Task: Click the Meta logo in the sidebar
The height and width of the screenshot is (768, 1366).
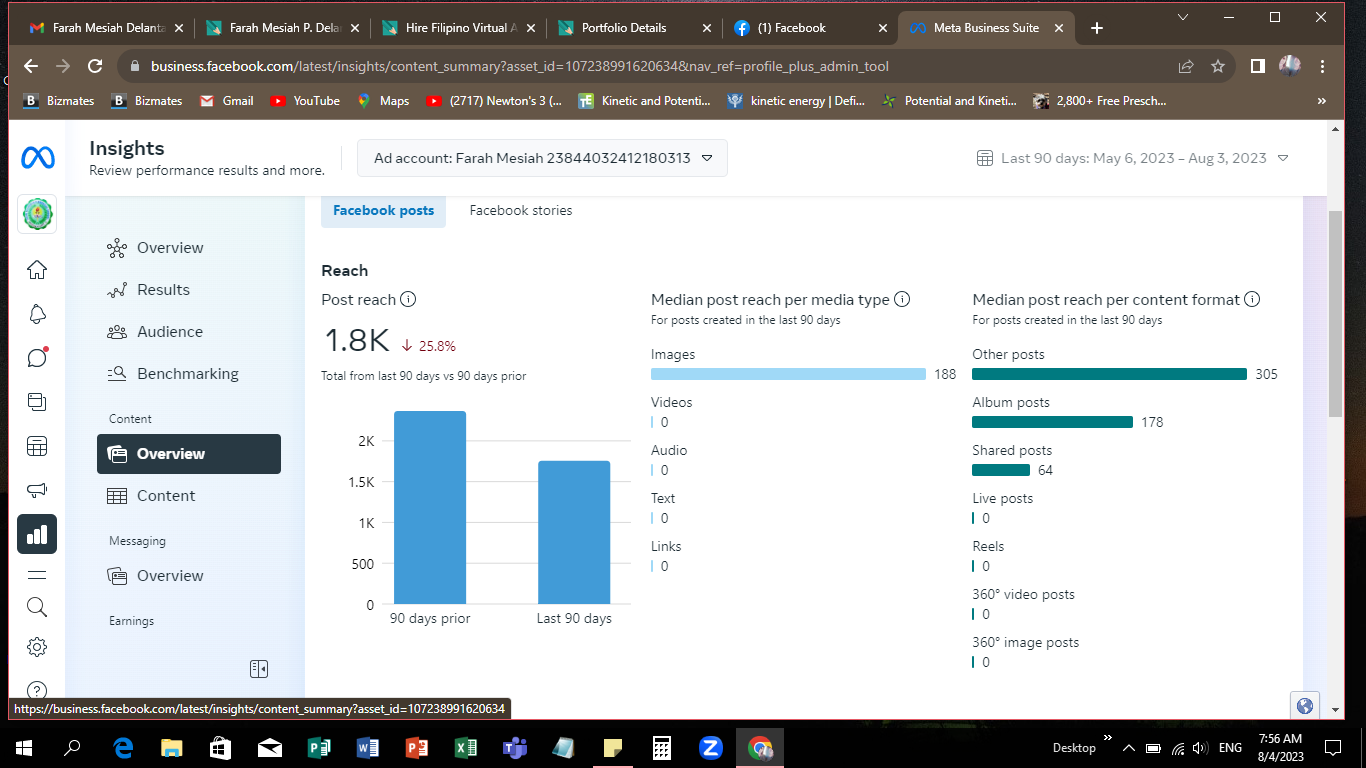Action: tap(37, 158)
